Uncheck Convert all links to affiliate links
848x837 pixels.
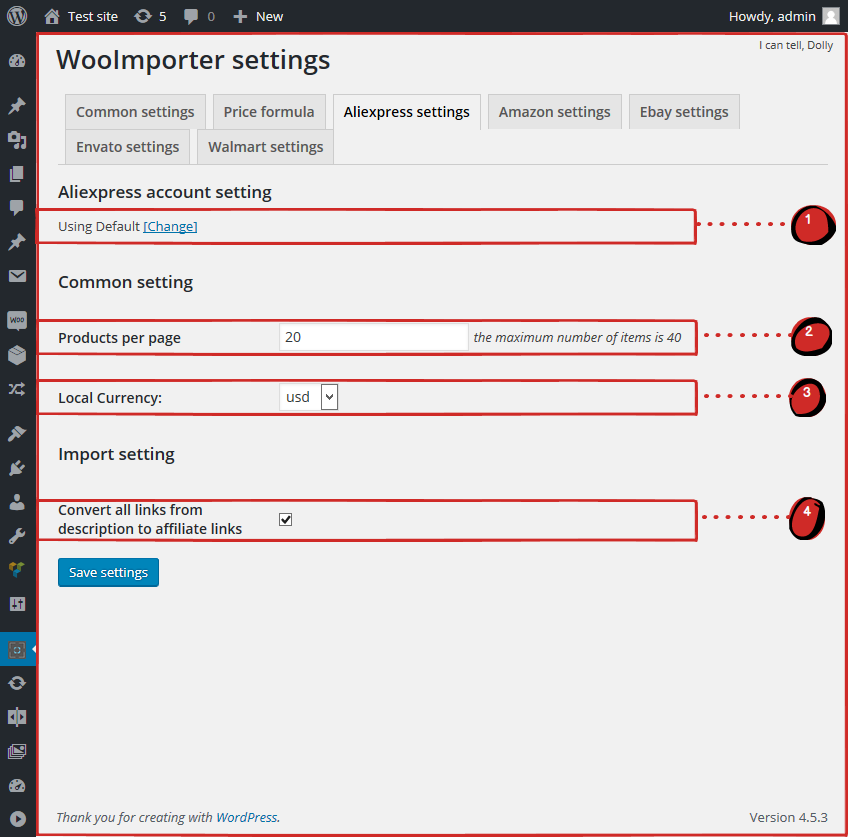pyautogui.click(x=286, y=520)
